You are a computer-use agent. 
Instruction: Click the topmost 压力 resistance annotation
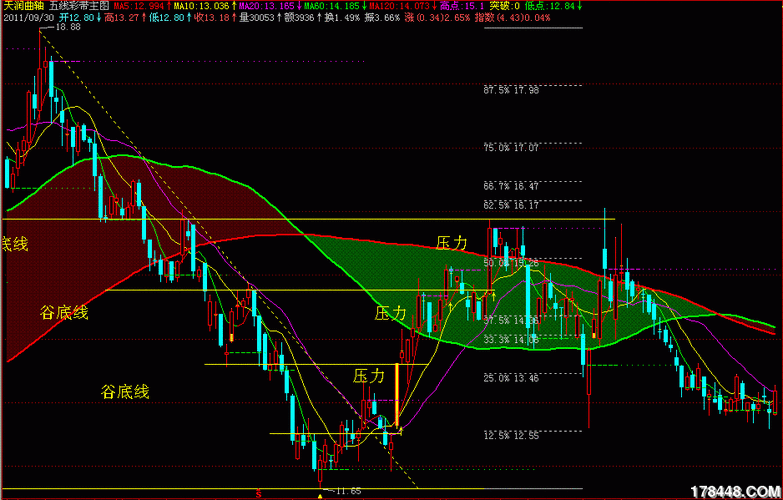(x=452, y=243)
